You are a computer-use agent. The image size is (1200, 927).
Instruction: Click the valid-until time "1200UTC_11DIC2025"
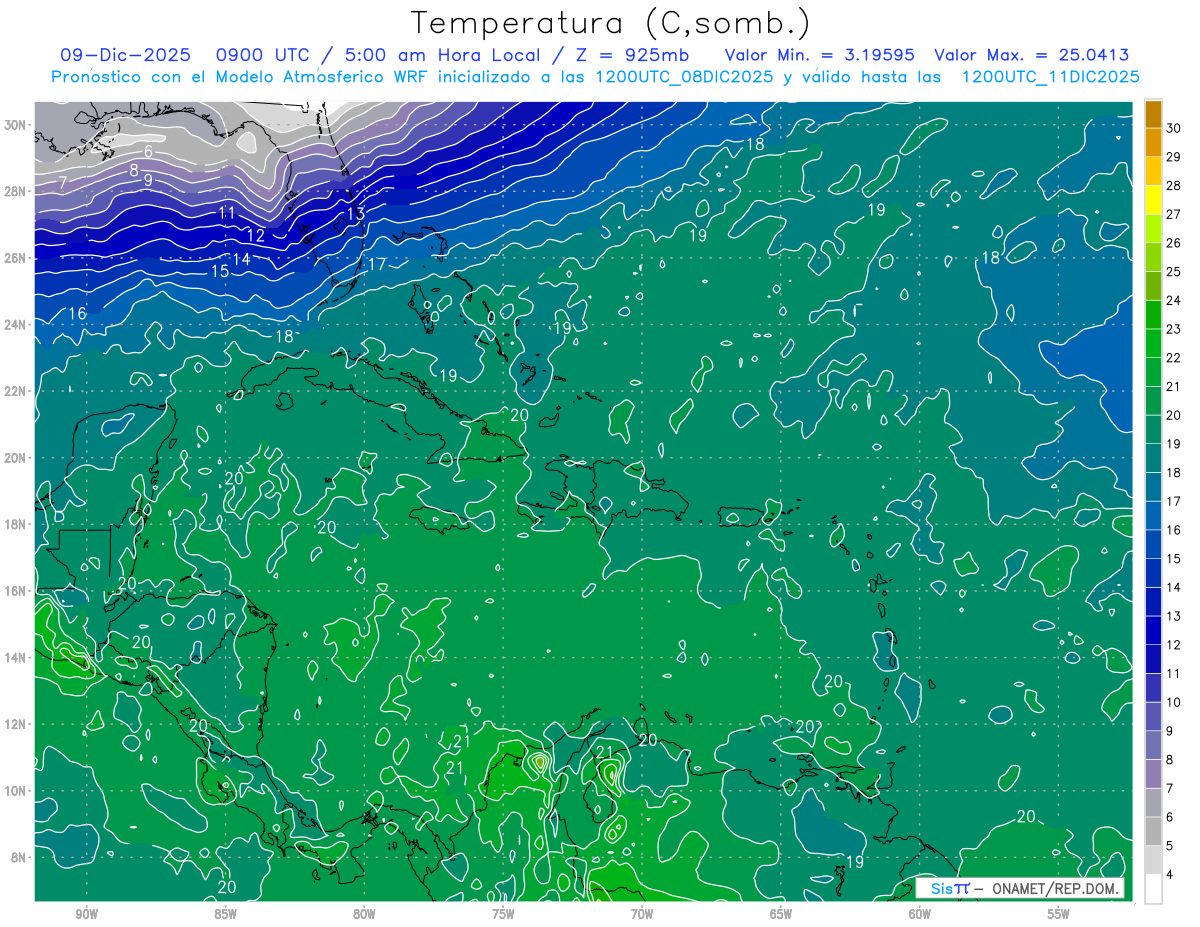click(1050, 77)
